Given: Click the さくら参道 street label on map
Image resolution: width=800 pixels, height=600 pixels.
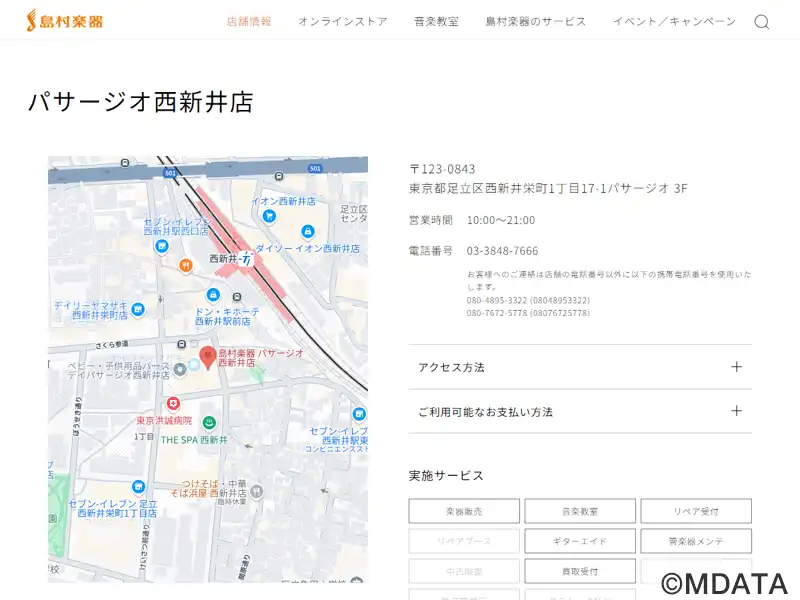Looking at the screenshot, I should [112, 345].
